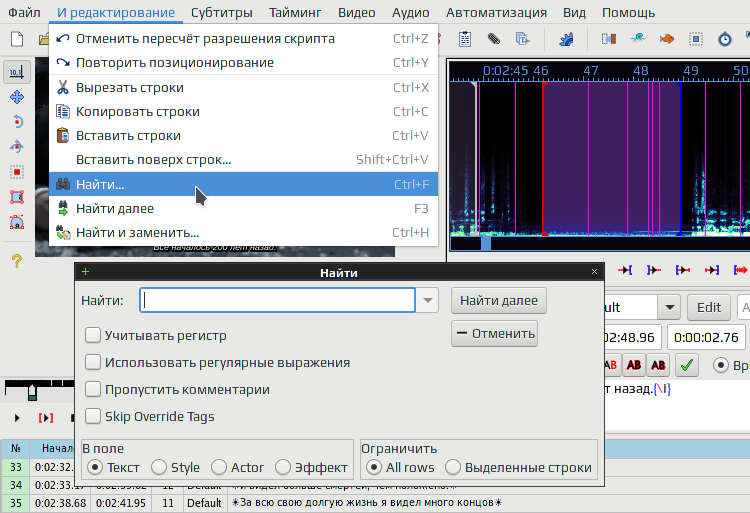Screen dimensions: 750x513
Task: Open the Resample Resolution icon
Action: click(695, 39)
